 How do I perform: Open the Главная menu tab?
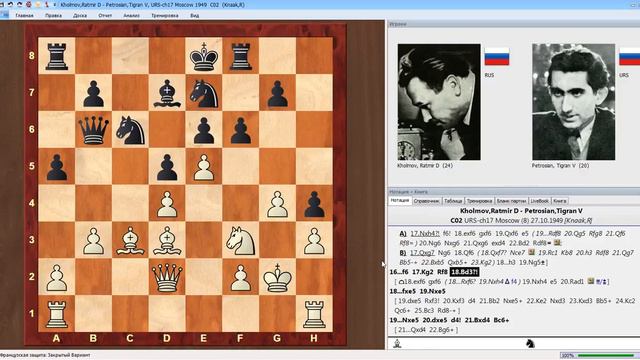coord(24,16)
